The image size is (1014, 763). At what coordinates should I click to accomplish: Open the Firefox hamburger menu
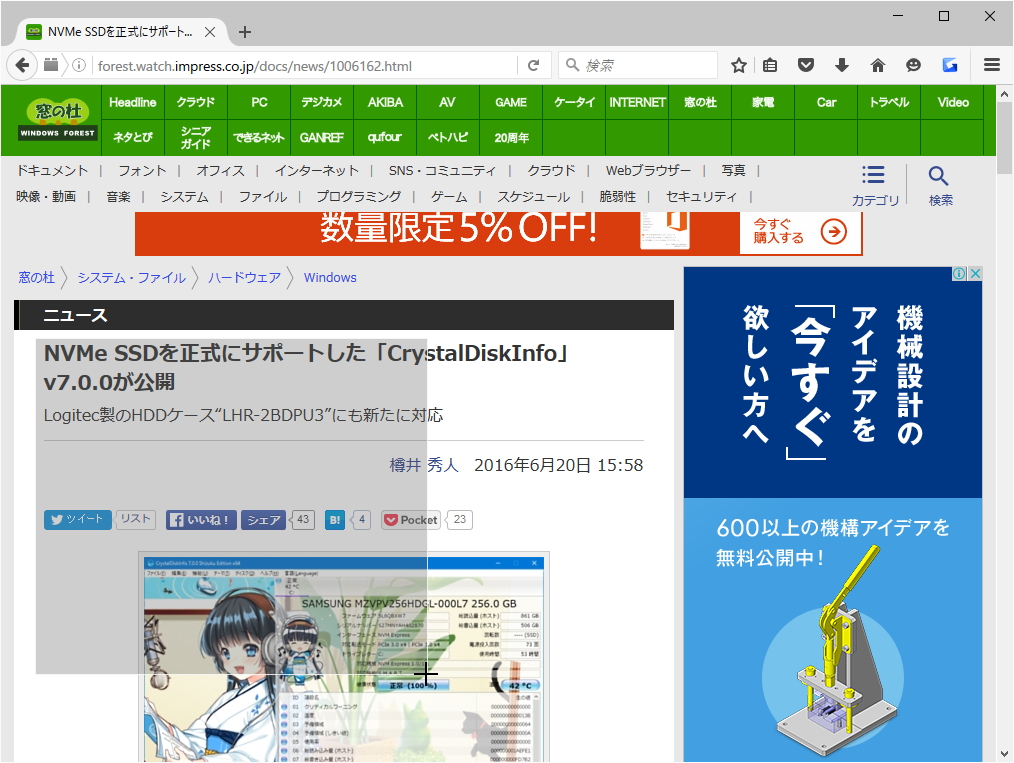(x=991, y=65)
